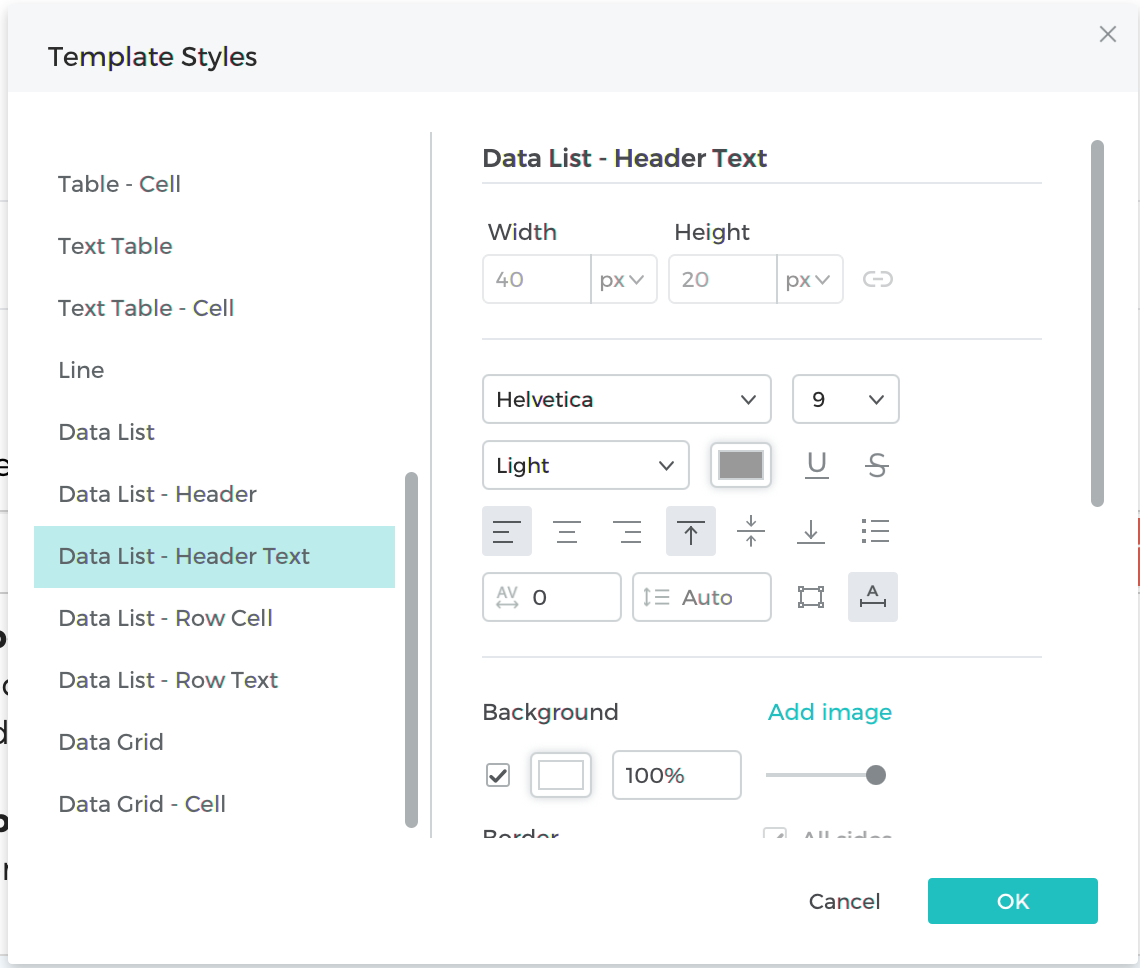
Task: Click the underline text icon
Action: click(817, 465)
